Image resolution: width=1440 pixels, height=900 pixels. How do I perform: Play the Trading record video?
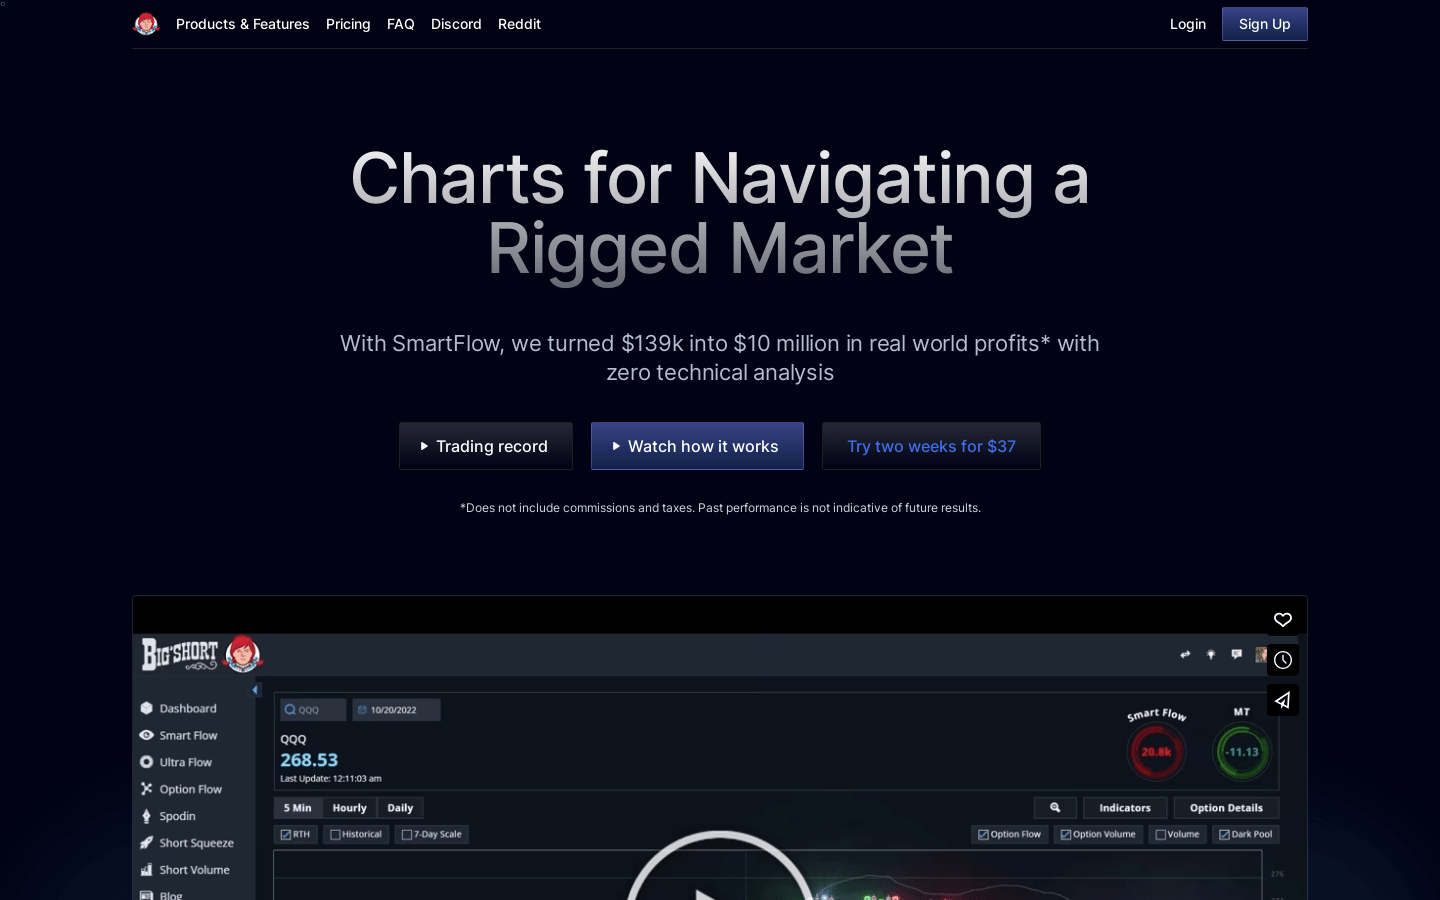(486, 446)
